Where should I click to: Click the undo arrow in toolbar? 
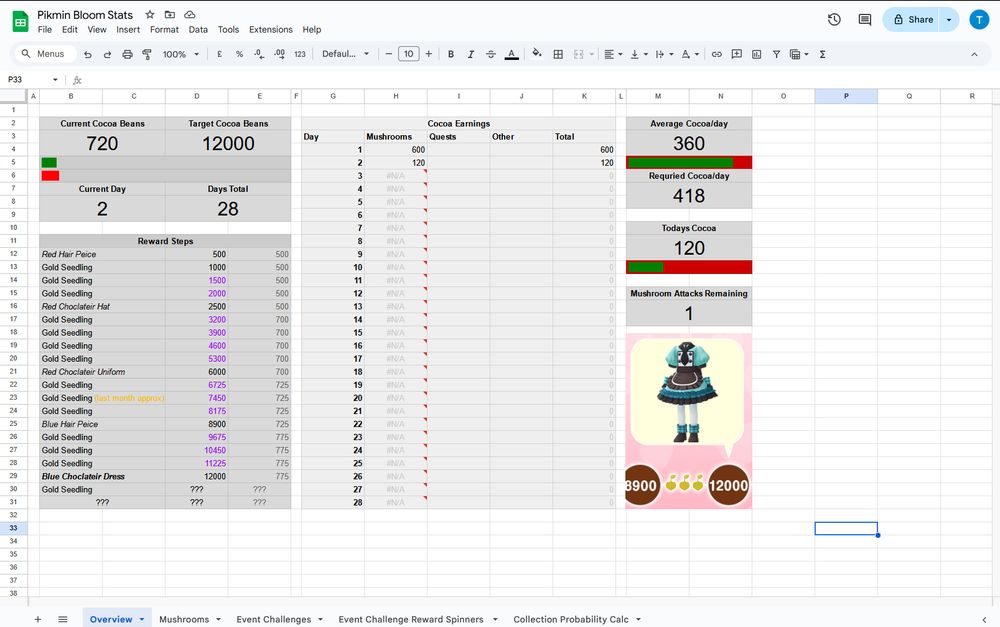[x=87, y=54]
